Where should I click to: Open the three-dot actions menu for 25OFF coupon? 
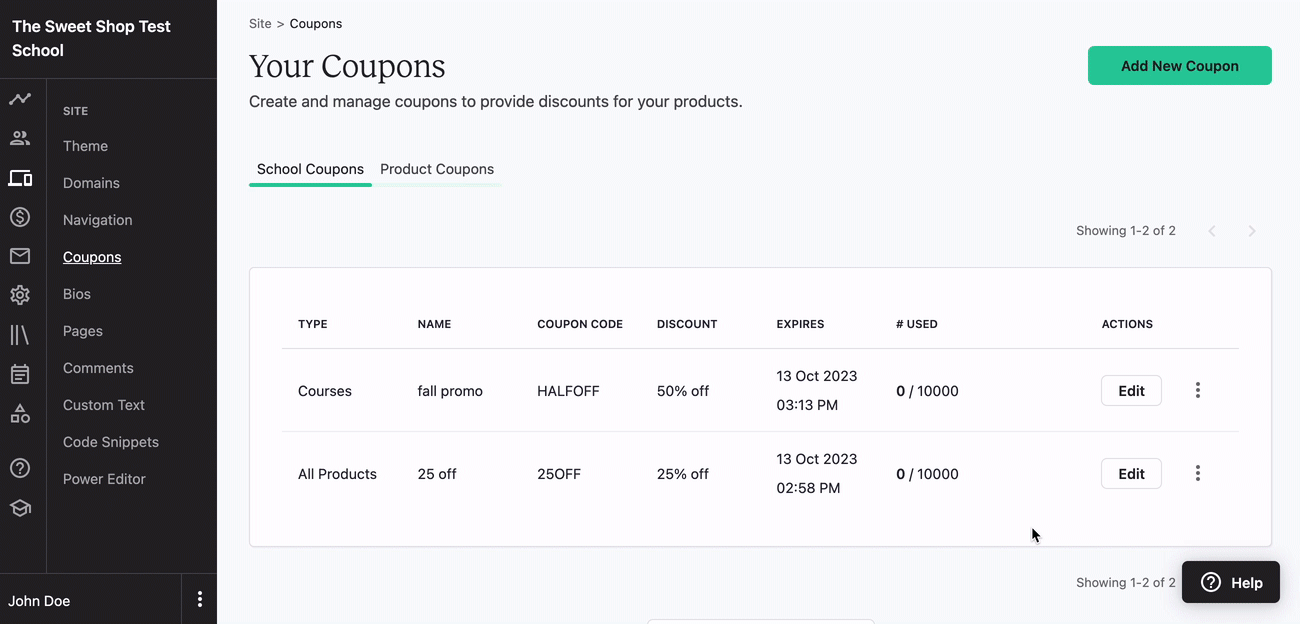(x=1197, y=473)
